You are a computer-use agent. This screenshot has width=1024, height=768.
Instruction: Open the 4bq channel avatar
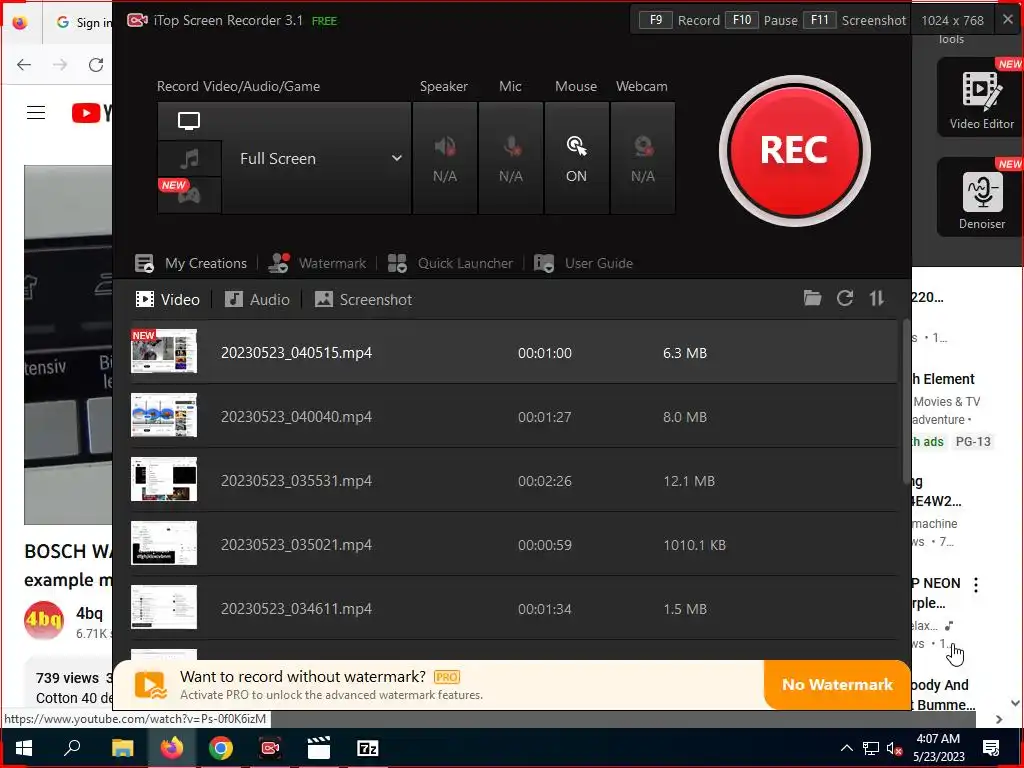click(x=44, y=620)
